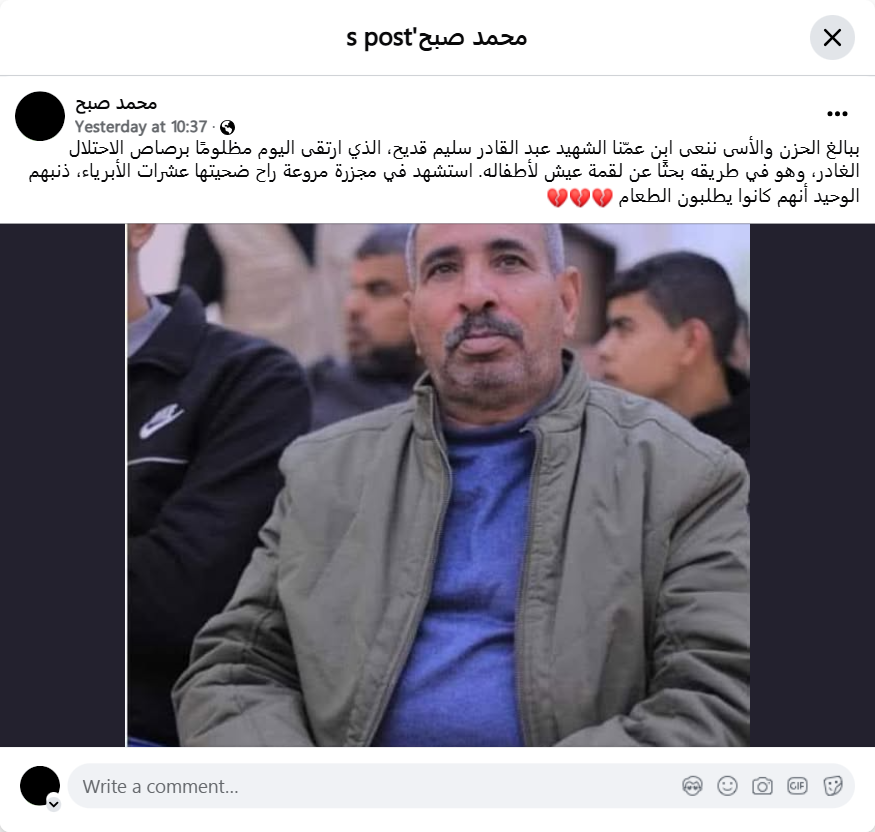
Task: Open the Yesterday at 10:37 timestamp link
Action: [141, 127]
